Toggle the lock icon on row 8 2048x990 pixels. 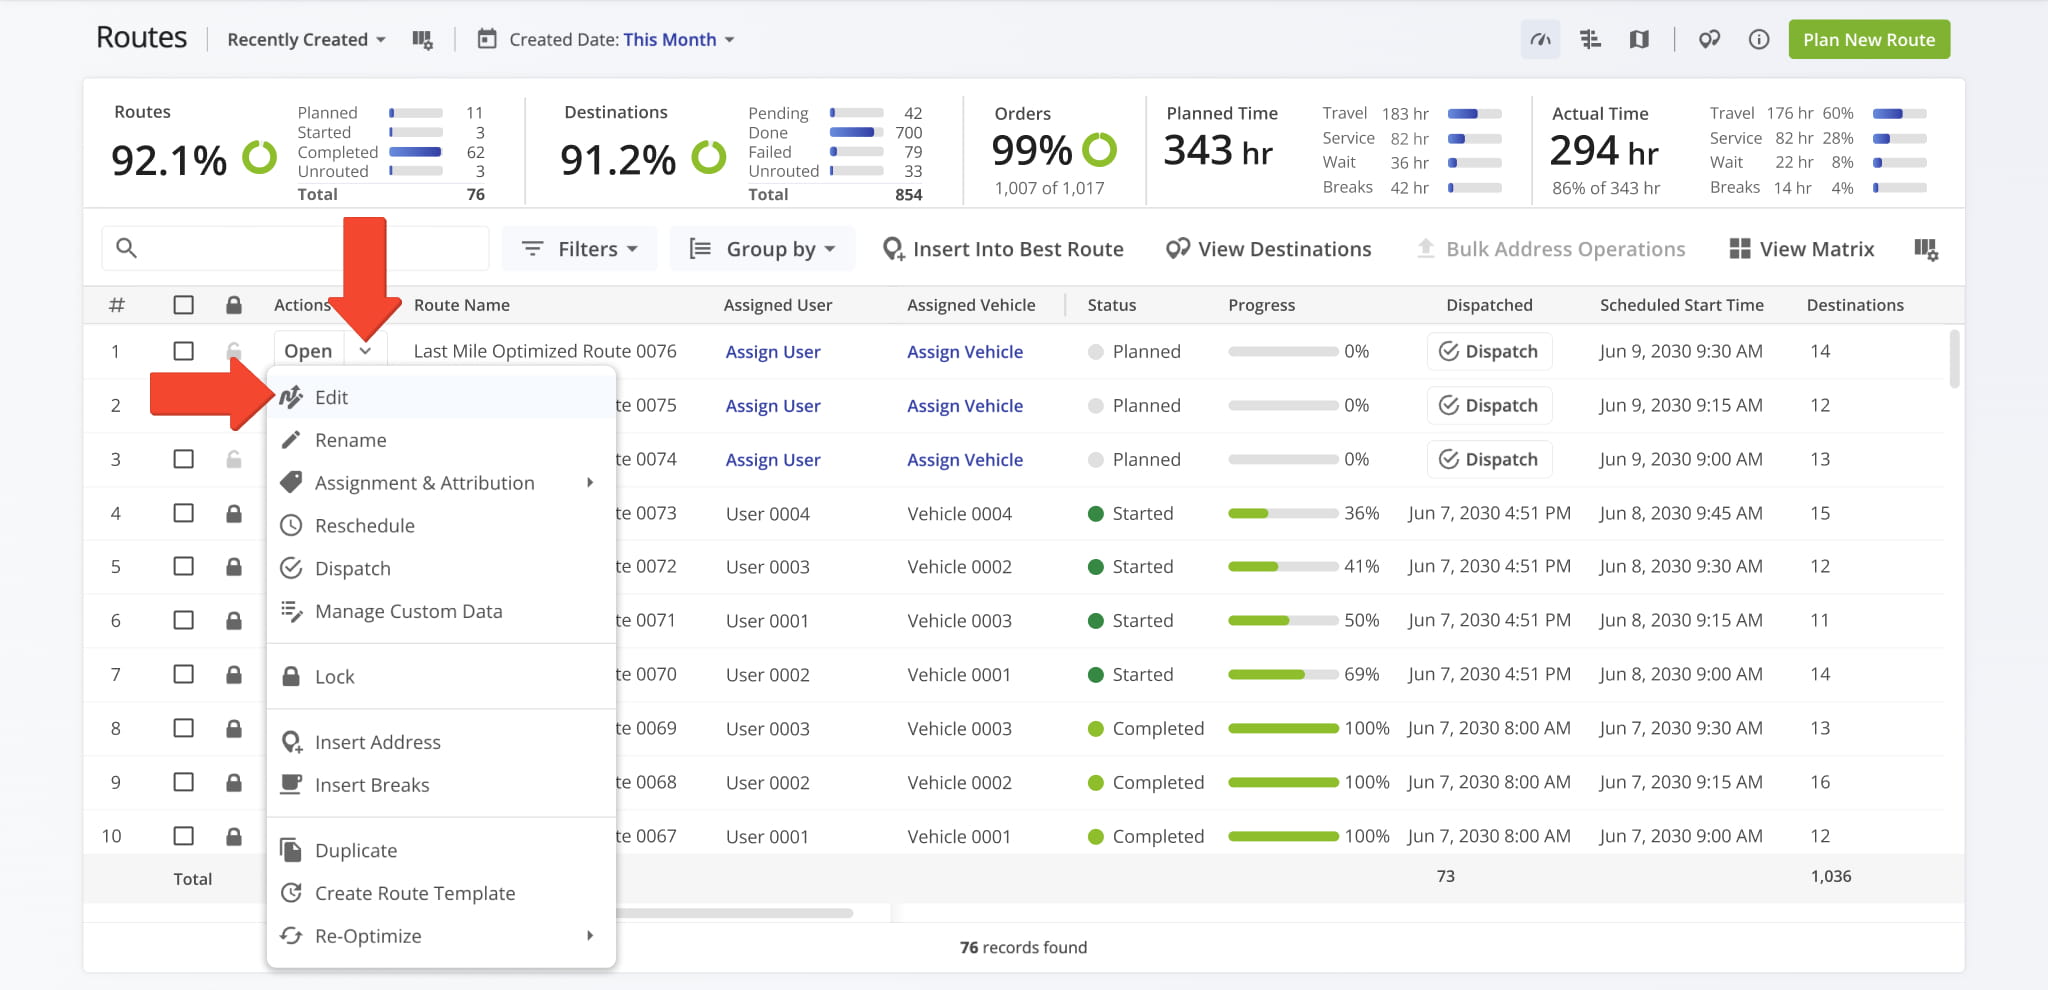pyautogui.click(x=234, y=728)
